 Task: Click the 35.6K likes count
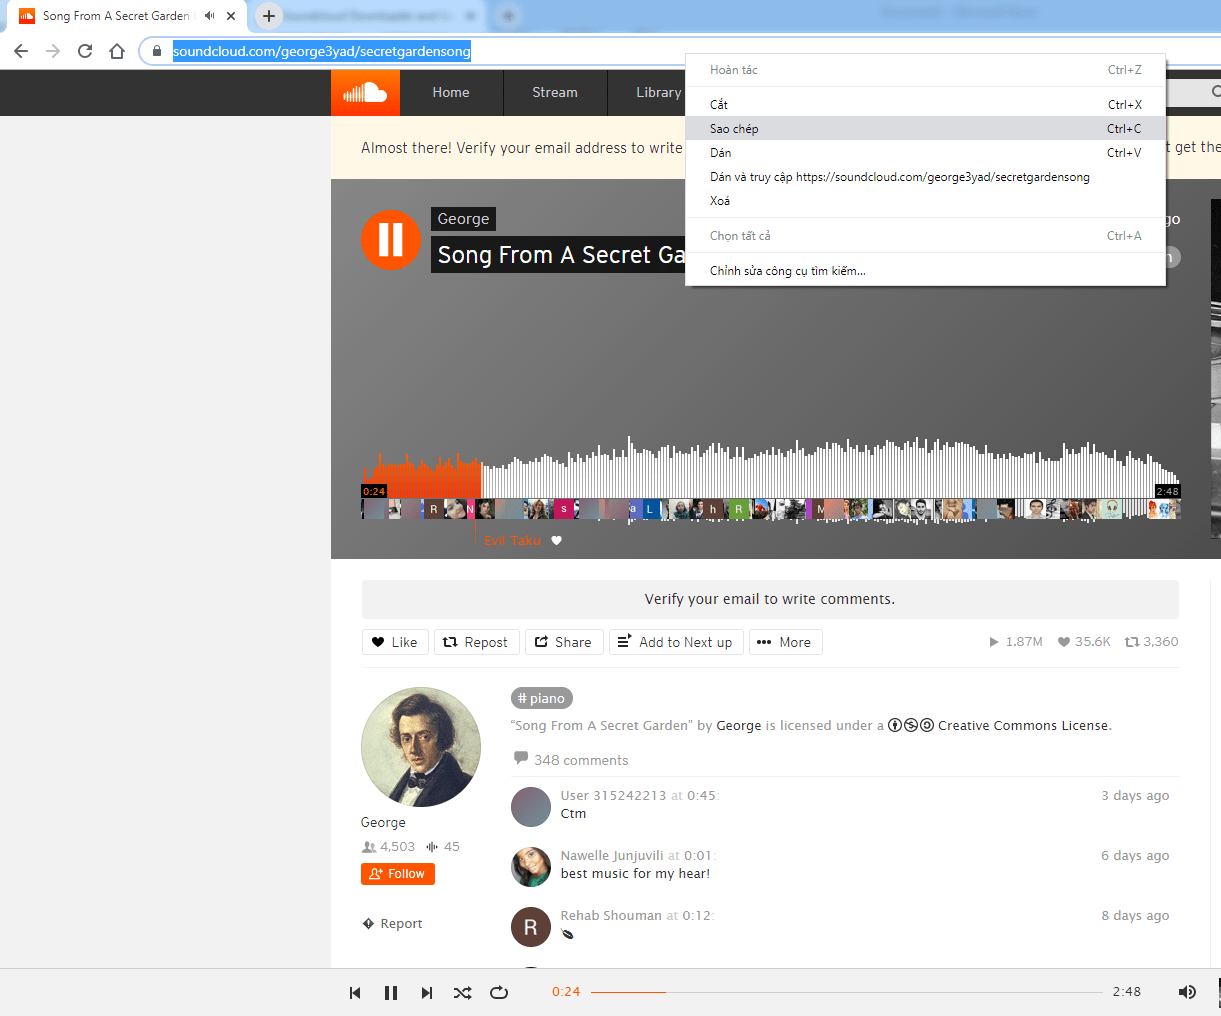(x=1084, y=642)
